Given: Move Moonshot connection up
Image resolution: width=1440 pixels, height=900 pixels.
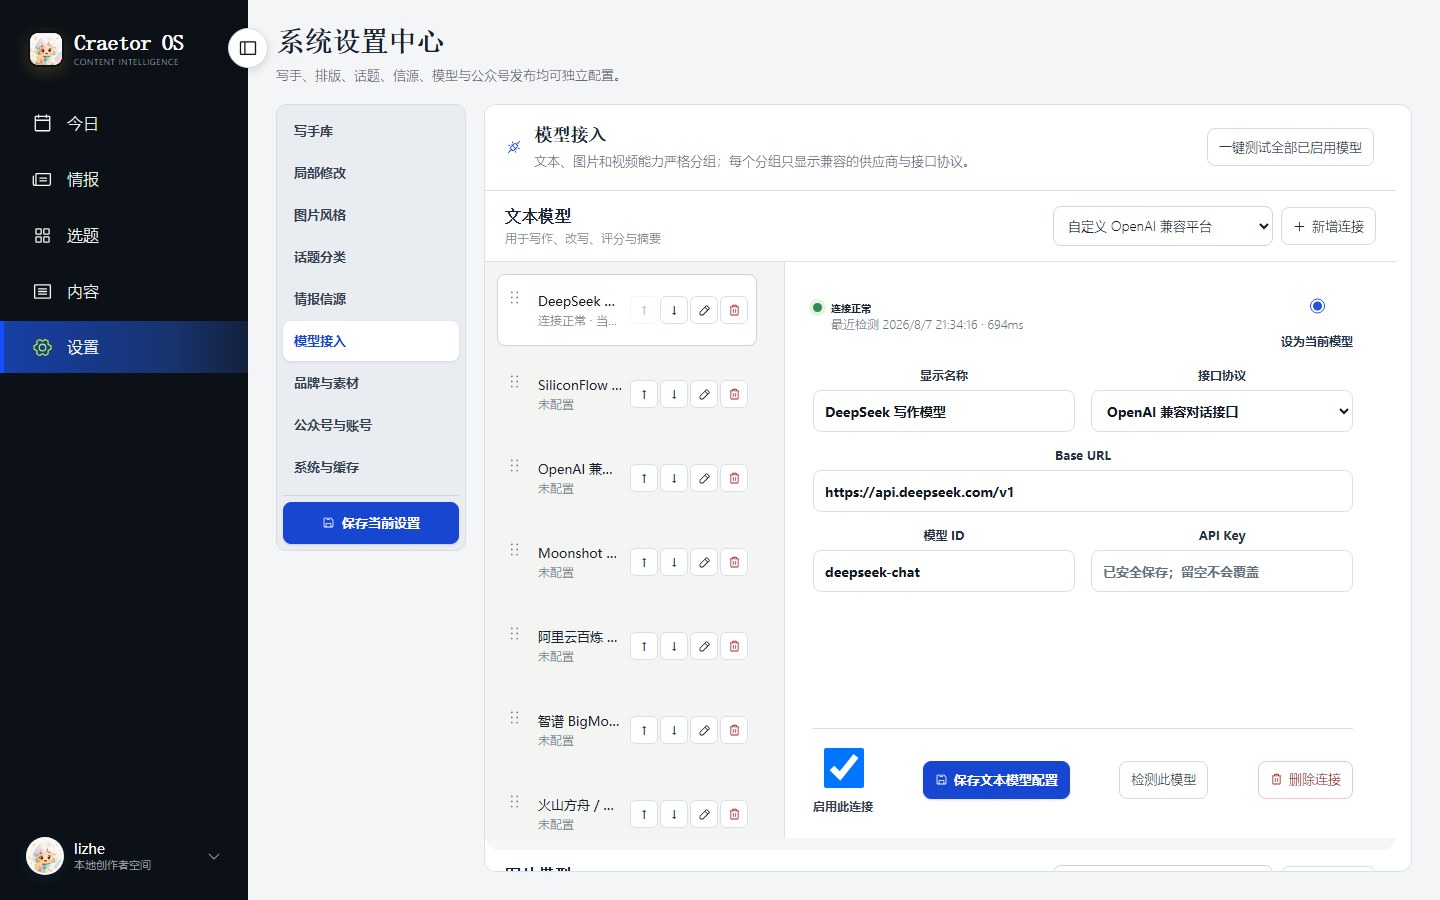Looking at the screenshot, I should click(x=644, y=562).
